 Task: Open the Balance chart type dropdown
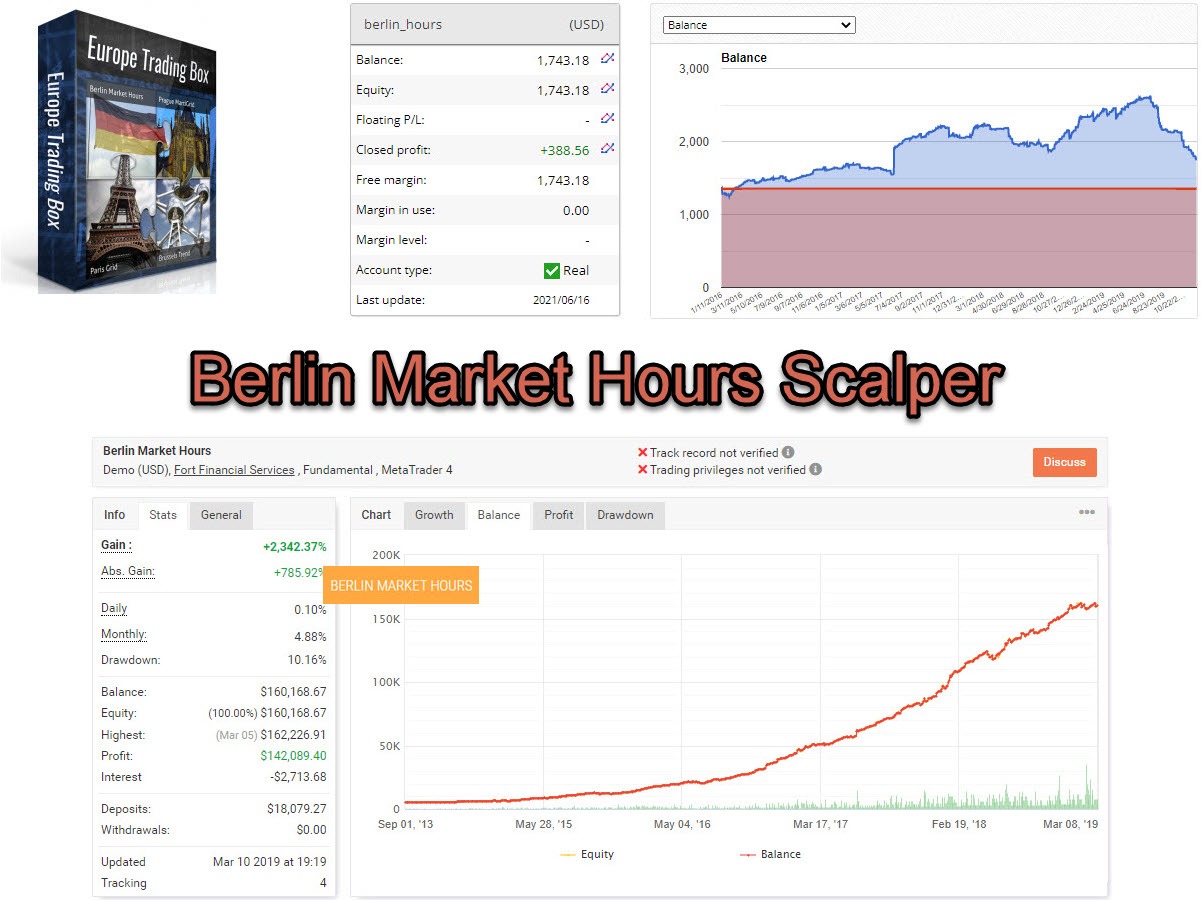point(759,25)
